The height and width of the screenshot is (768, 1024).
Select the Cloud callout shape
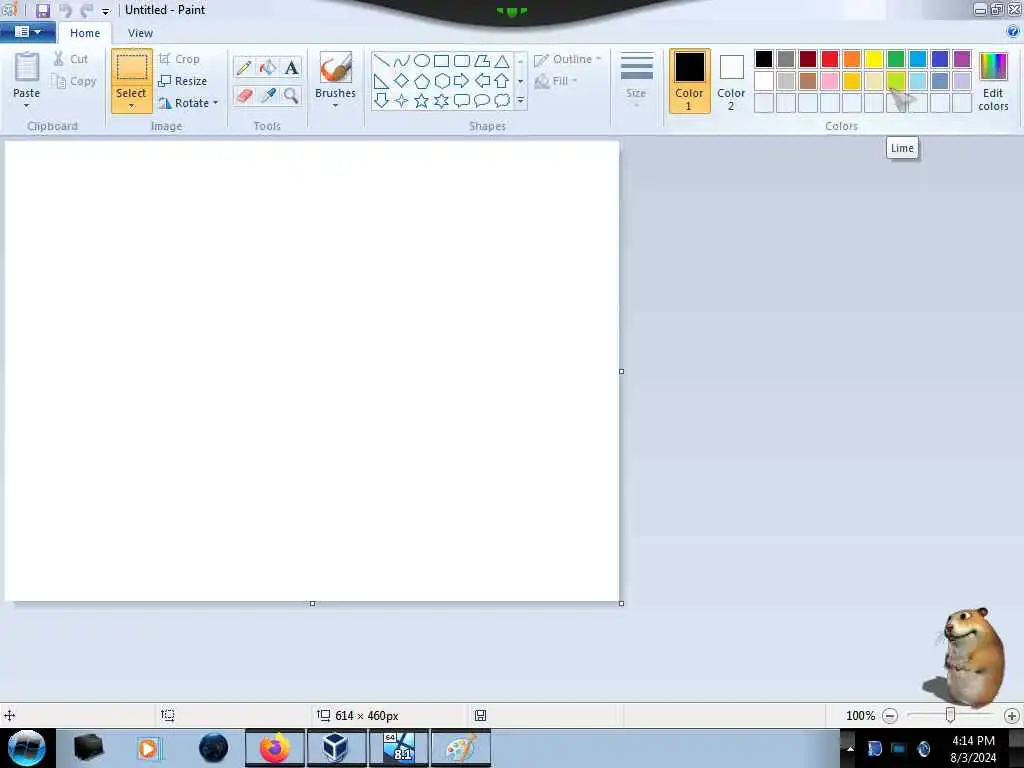click(502, 101)
